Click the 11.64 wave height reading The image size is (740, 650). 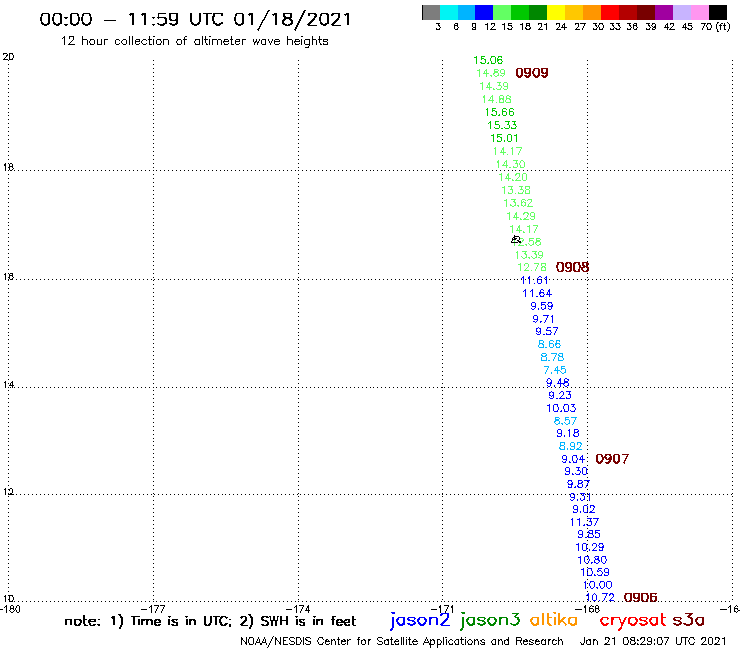click(537, 294)
